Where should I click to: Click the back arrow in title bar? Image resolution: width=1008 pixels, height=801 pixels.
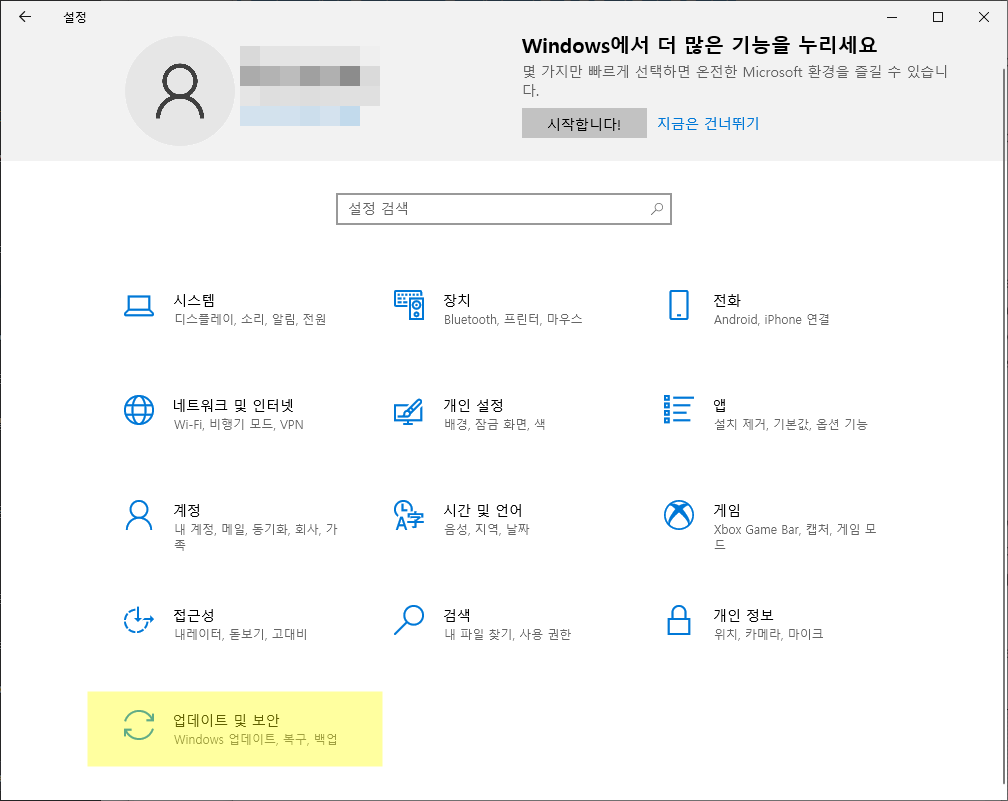25,17
